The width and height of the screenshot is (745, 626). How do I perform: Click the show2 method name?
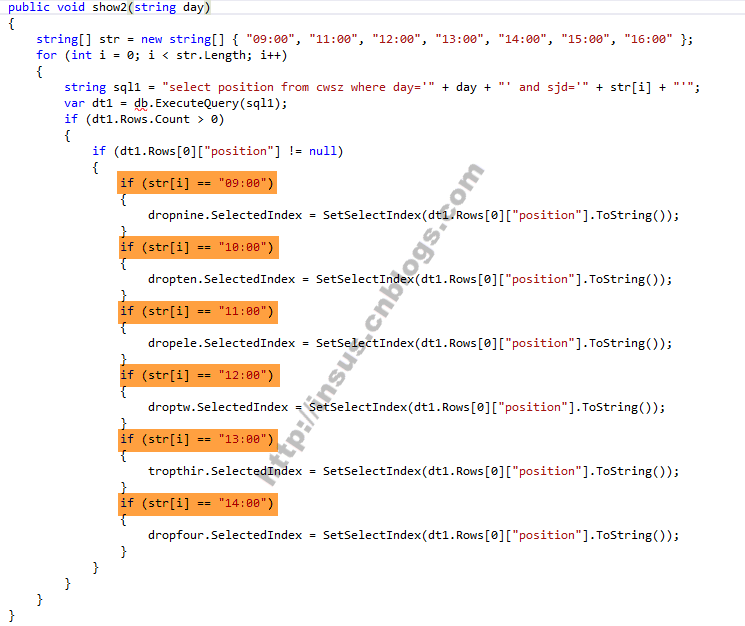point(109,7)
